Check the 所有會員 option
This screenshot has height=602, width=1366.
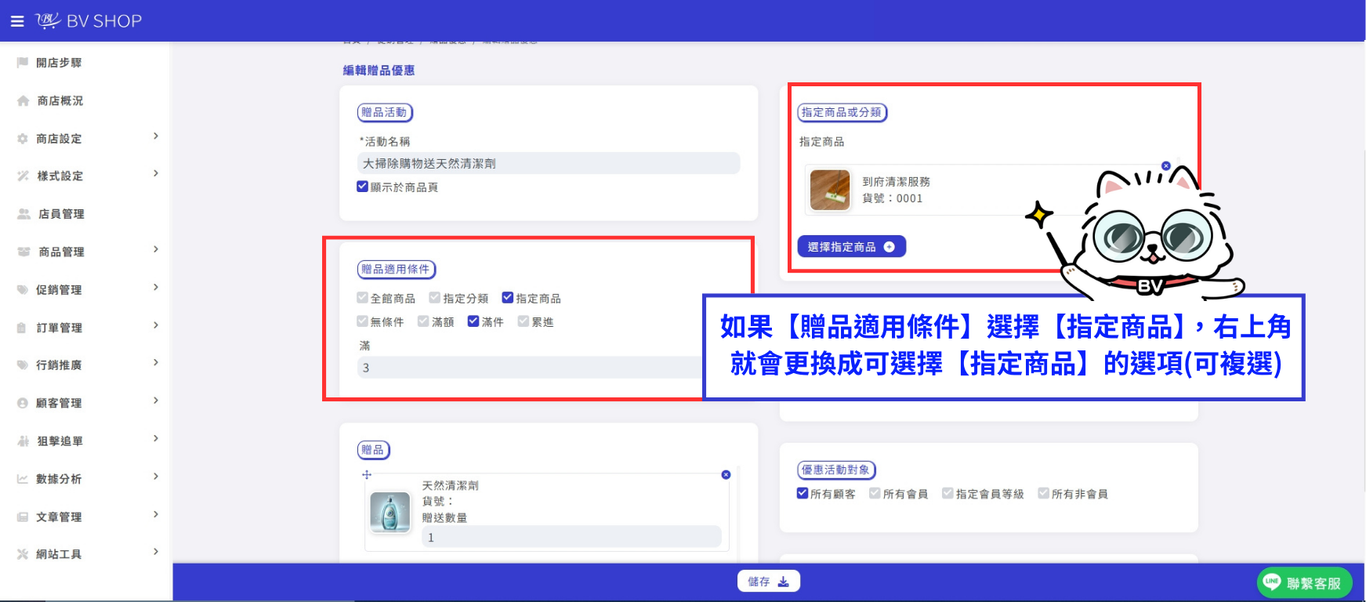click(875, 493)
